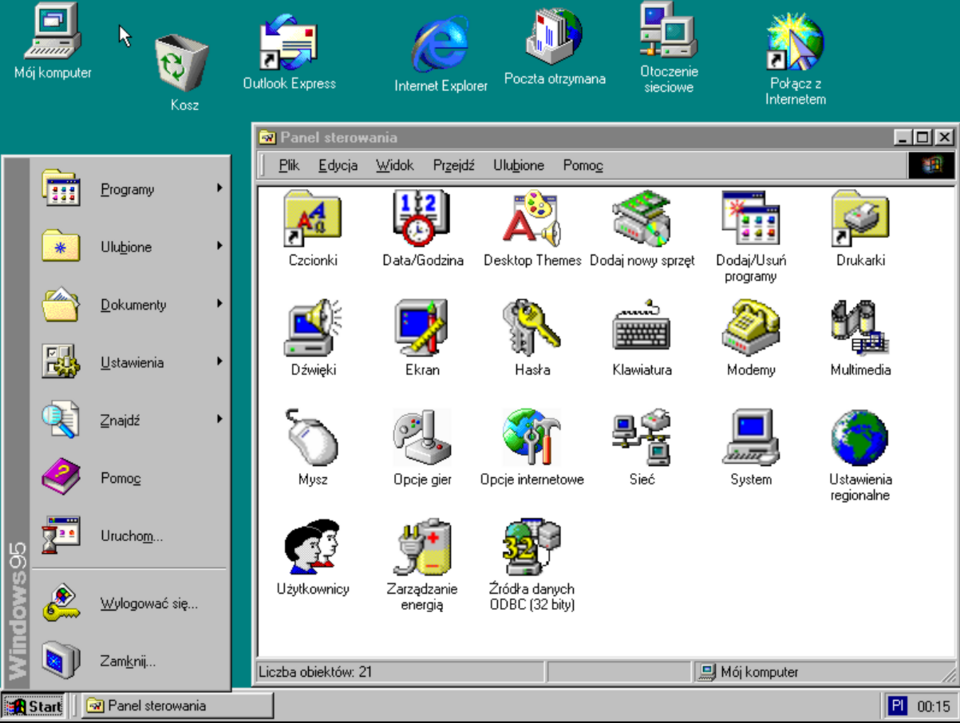Open the Opcje internetowe icon

point(531,437)
